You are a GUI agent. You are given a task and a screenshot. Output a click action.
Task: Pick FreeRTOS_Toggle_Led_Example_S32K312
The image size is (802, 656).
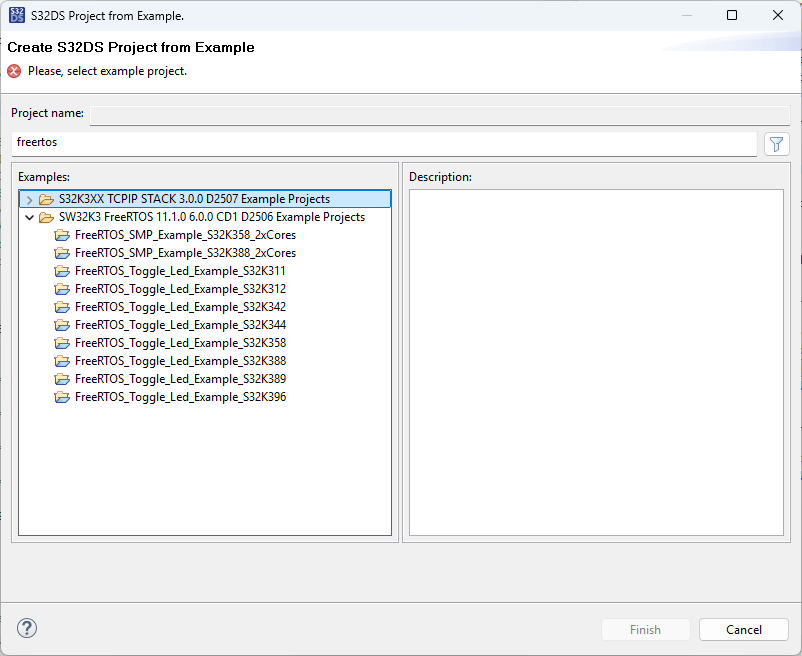coord(180,289)
